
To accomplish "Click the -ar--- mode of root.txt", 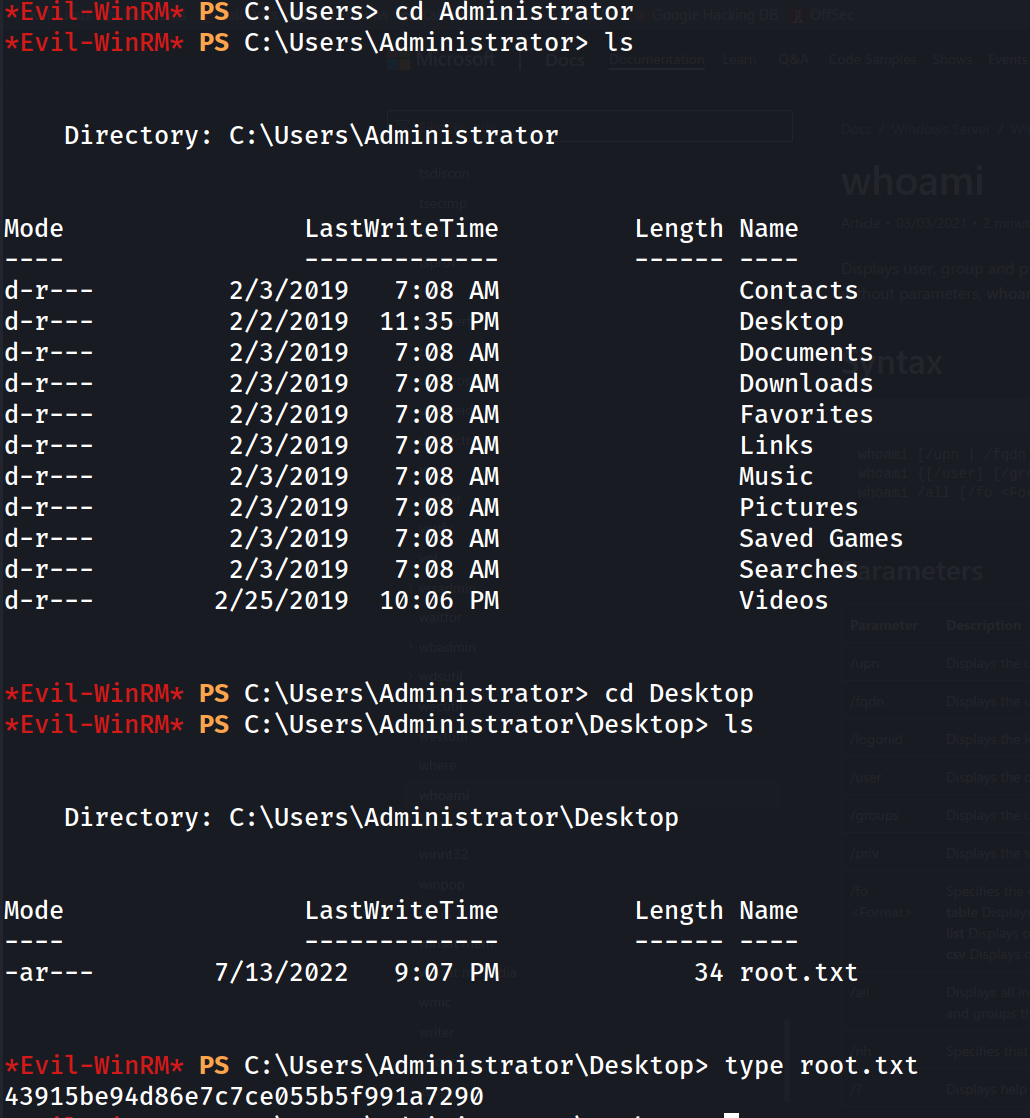I will (49, 973).
